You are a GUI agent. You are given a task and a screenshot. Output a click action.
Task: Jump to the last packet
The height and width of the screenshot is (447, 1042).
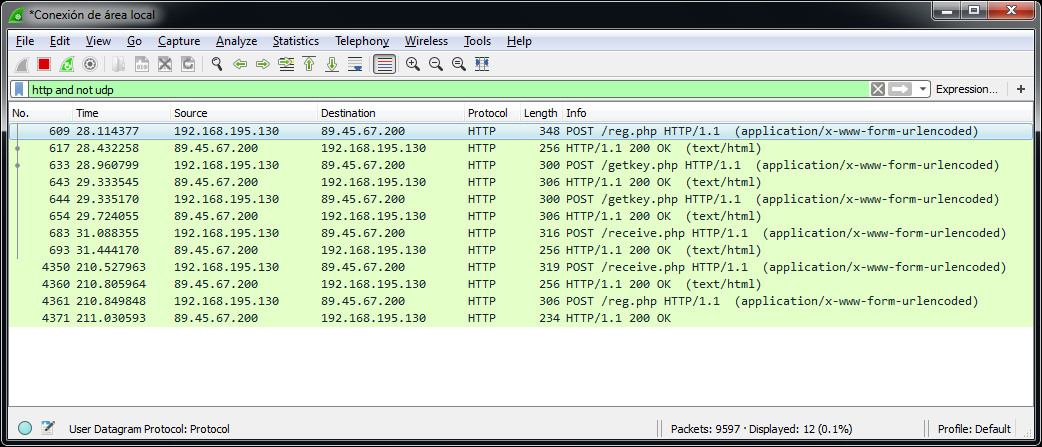pyautogui.click(x=332, y=64)
